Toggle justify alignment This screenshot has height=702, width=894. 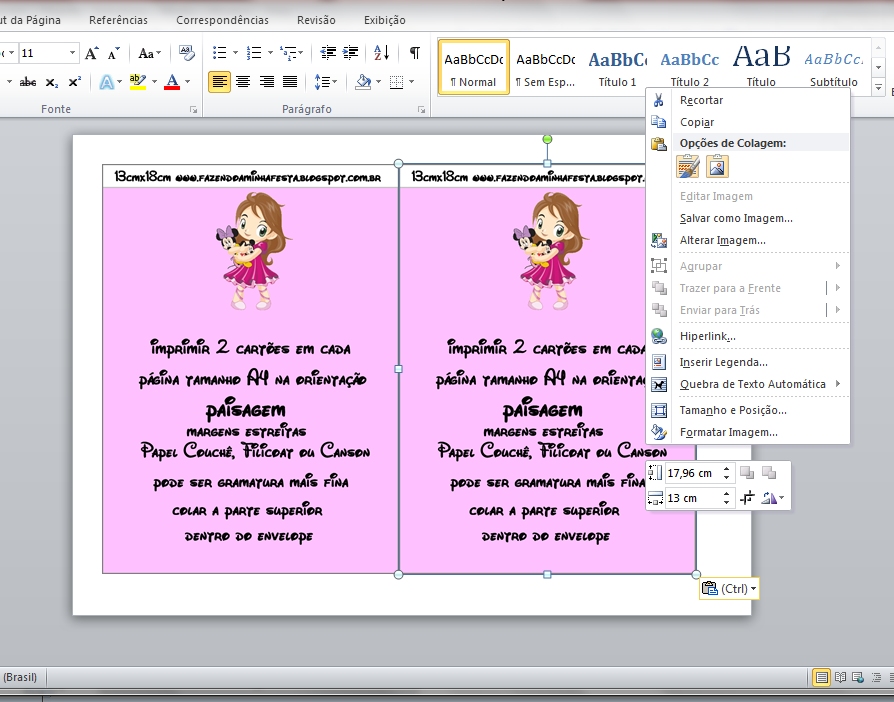290,82
